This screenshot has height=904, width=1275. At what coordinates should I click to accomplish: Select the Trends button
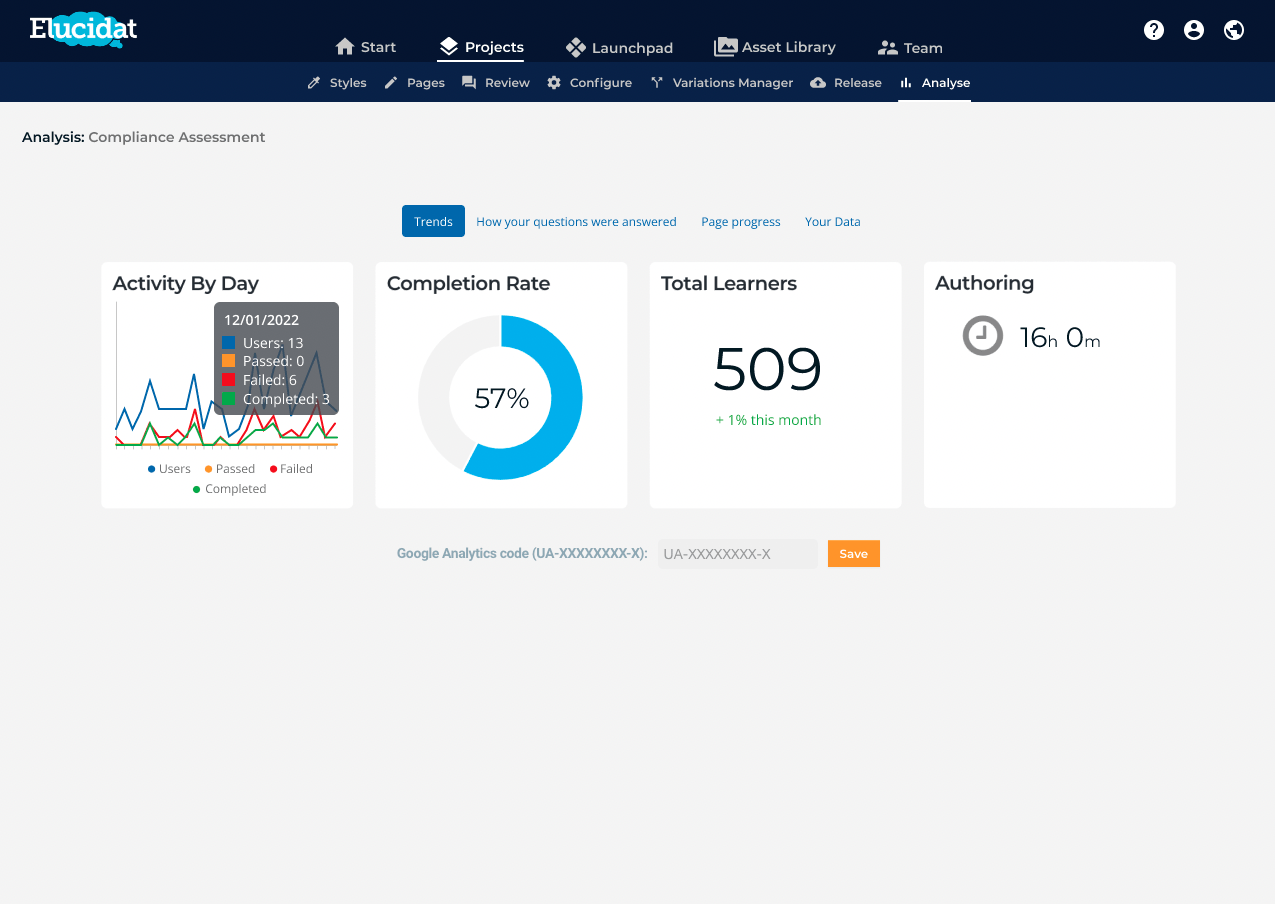[x=433, y=221]
